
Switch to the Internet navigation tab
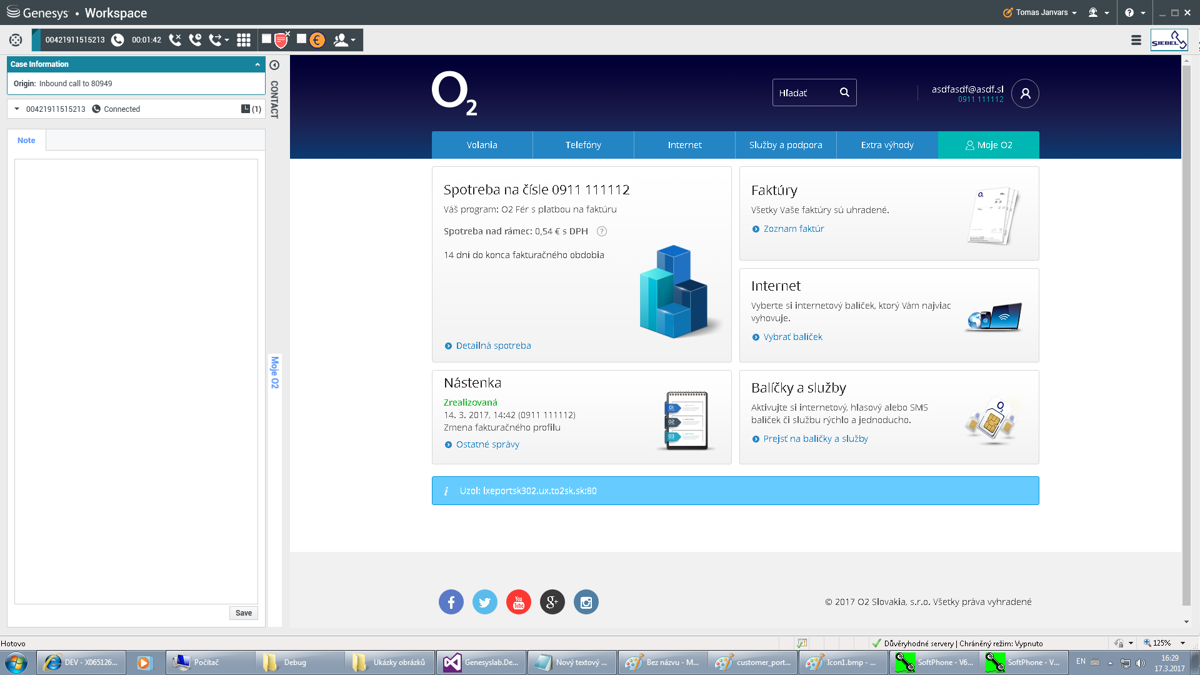tap(684, 145)
